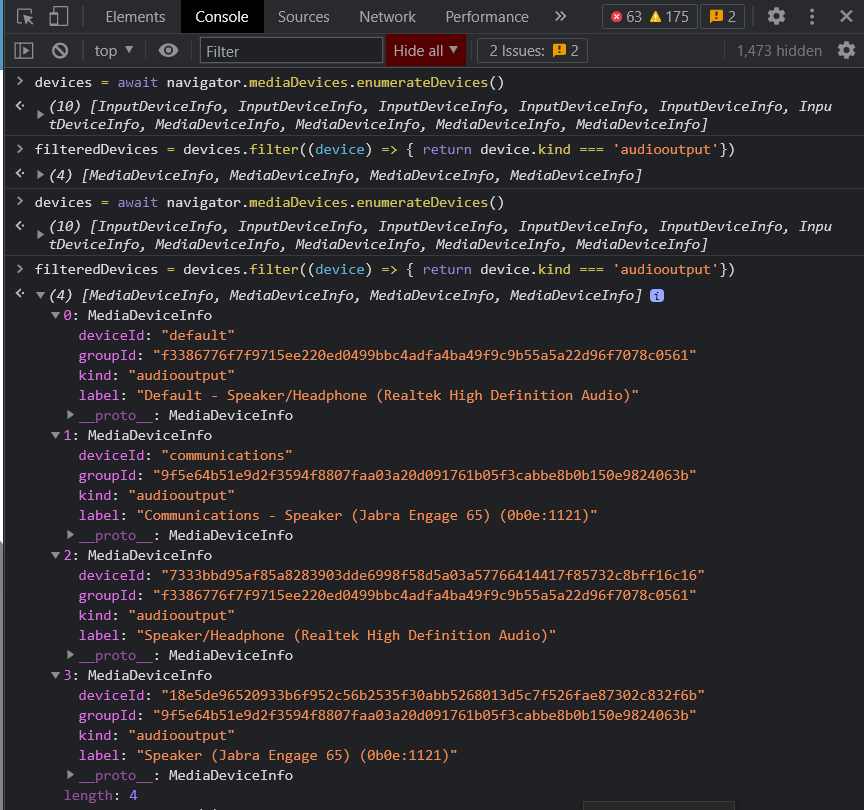
Task: Clear the console with the no-entry icon
Action: [x=61, y=50]
